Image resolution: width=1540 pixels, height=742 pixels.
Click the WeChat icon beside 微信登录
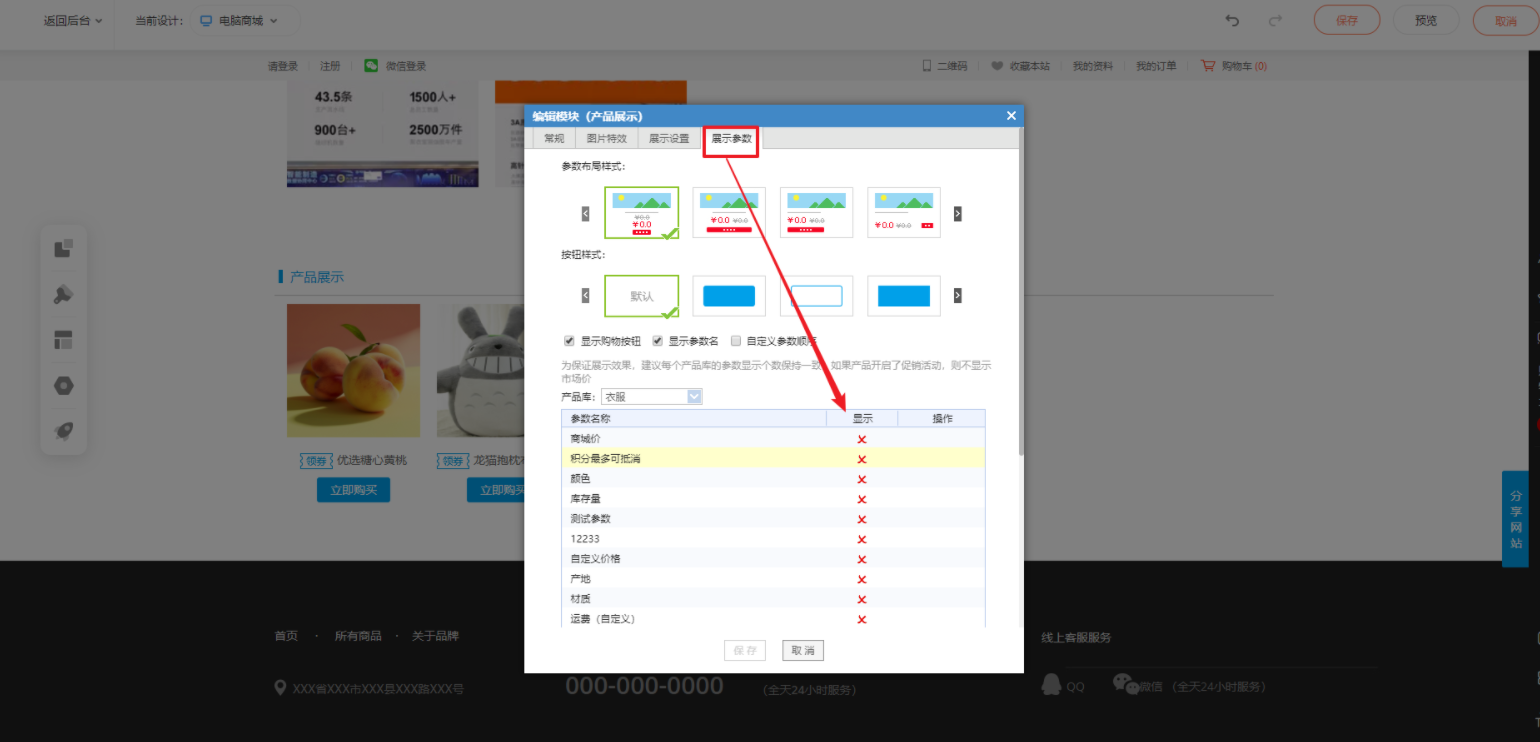pyautogui.click(x=371, y=66)
